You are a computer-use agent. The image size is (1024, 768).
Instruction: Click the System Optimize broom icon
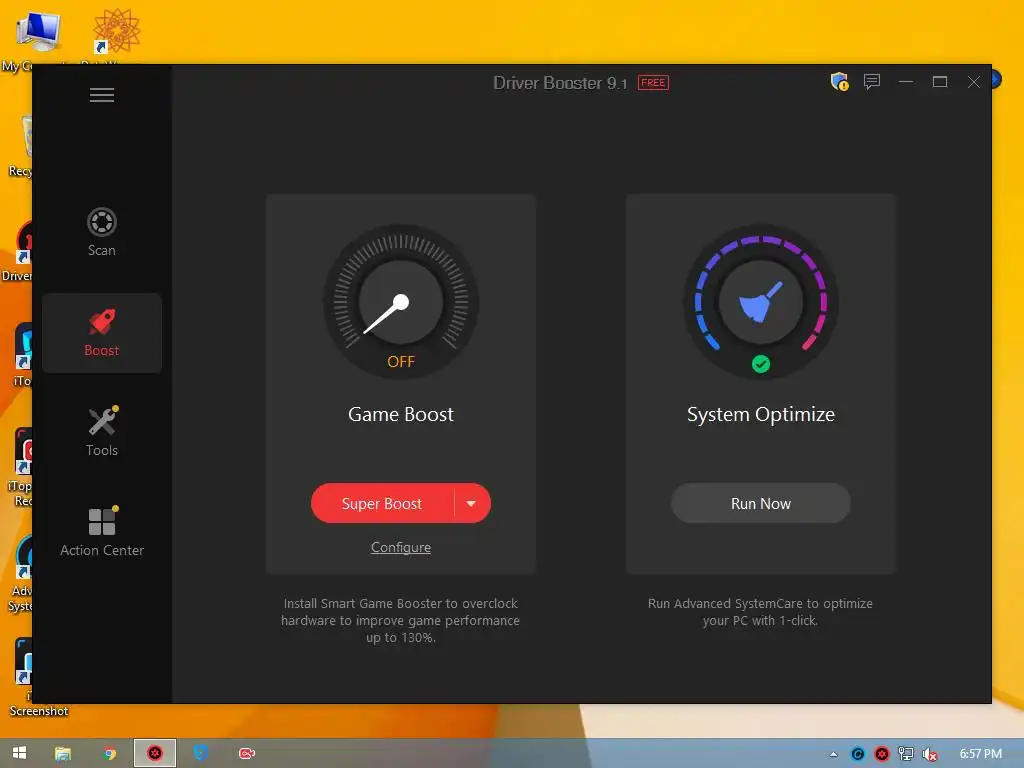pyautogui.click(x=761, y=302)
